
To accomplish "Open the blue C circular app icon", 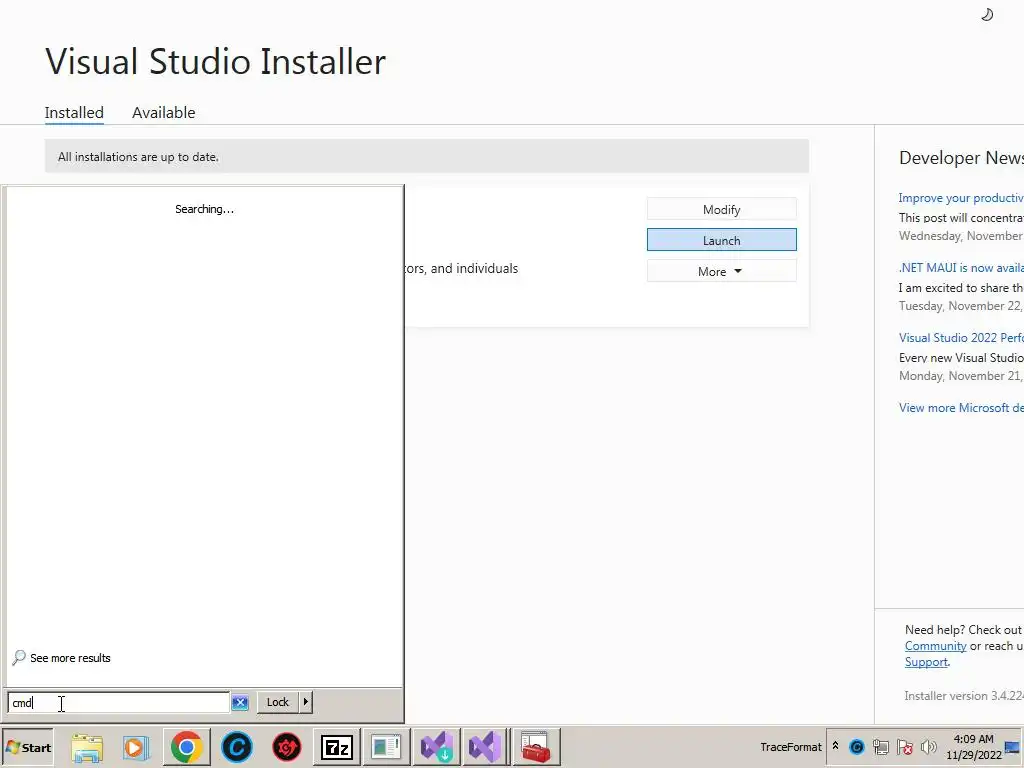I will (x=236, y=747).
